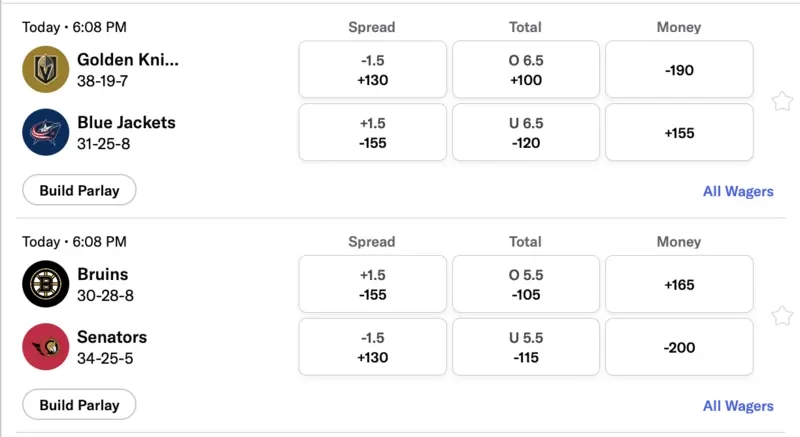800x437 pixels.
Task: Select Bruins +1.5 spread bet
Action: tap(372, 284)
